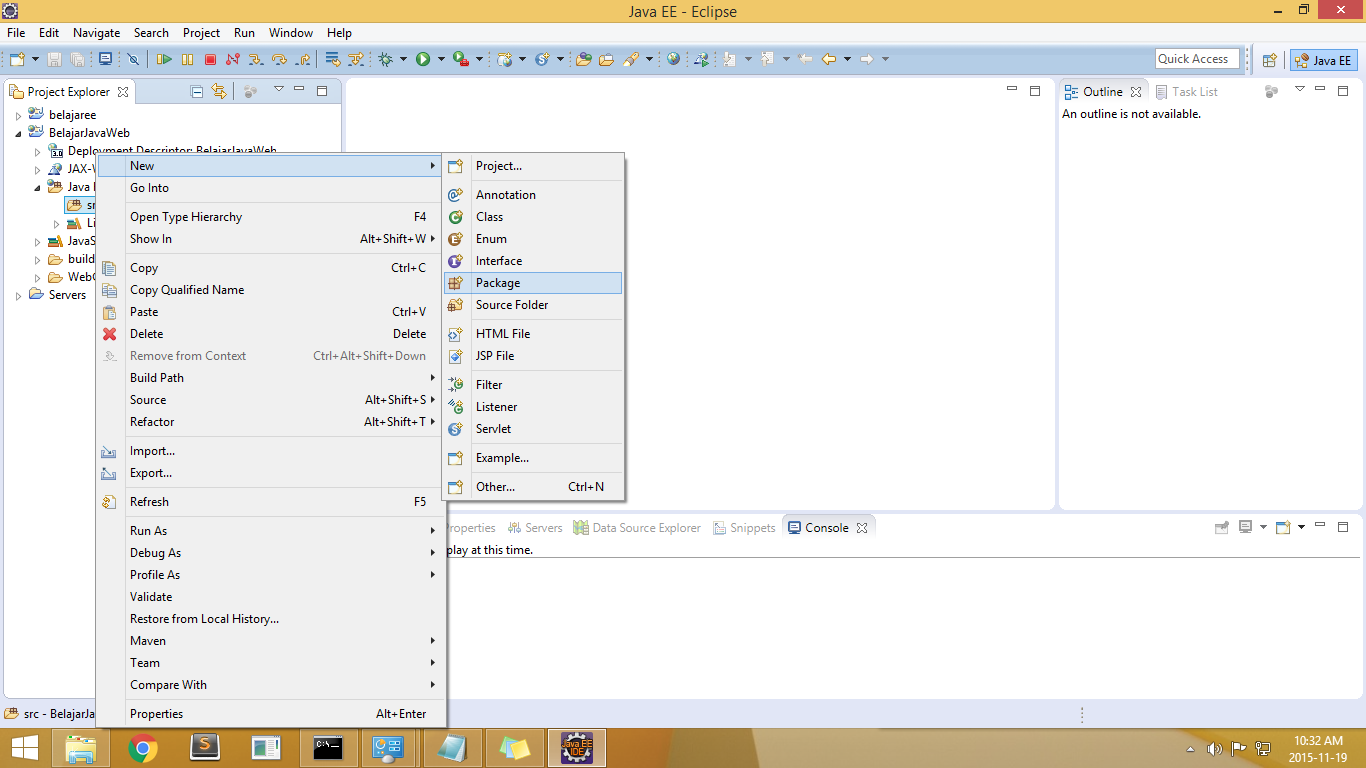Click the Step Over toolbar icon

279,60
